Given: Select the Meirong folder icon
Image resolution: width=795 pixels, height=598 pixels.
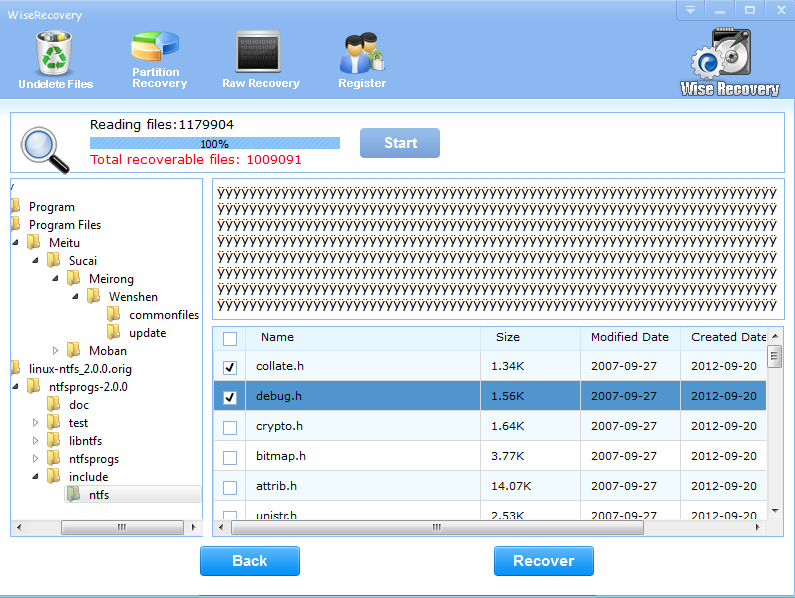Looking at the screenshot, I should [x=74, y=278].
